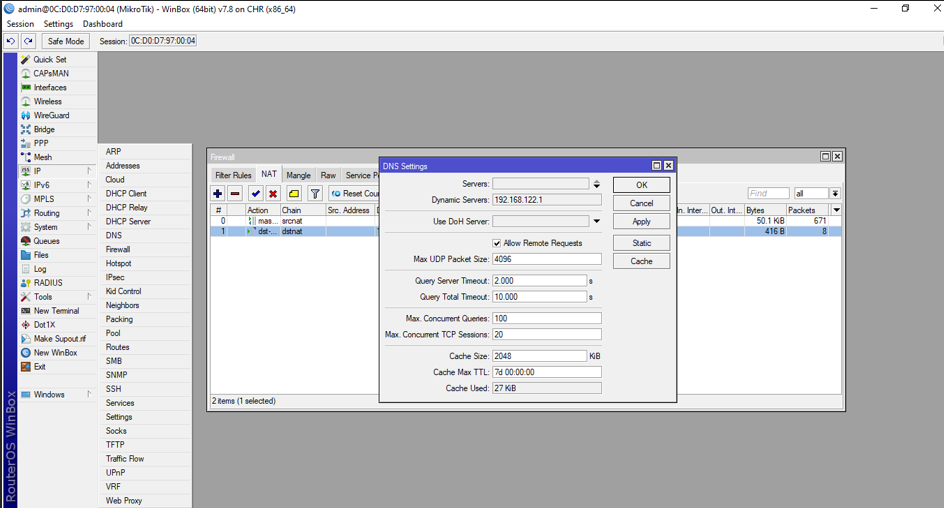The height and width of the screenshot is (508, 944).
Task: Switch to the Filter Rules tab
Action: (x=233, y=175)
